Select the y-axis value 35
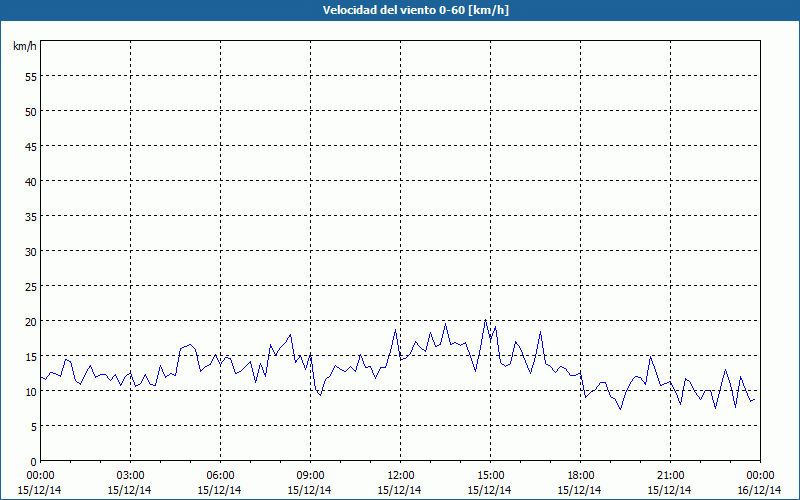Image resolution: width=800 pixels, height=500 pixels. [x=31, y=217]
